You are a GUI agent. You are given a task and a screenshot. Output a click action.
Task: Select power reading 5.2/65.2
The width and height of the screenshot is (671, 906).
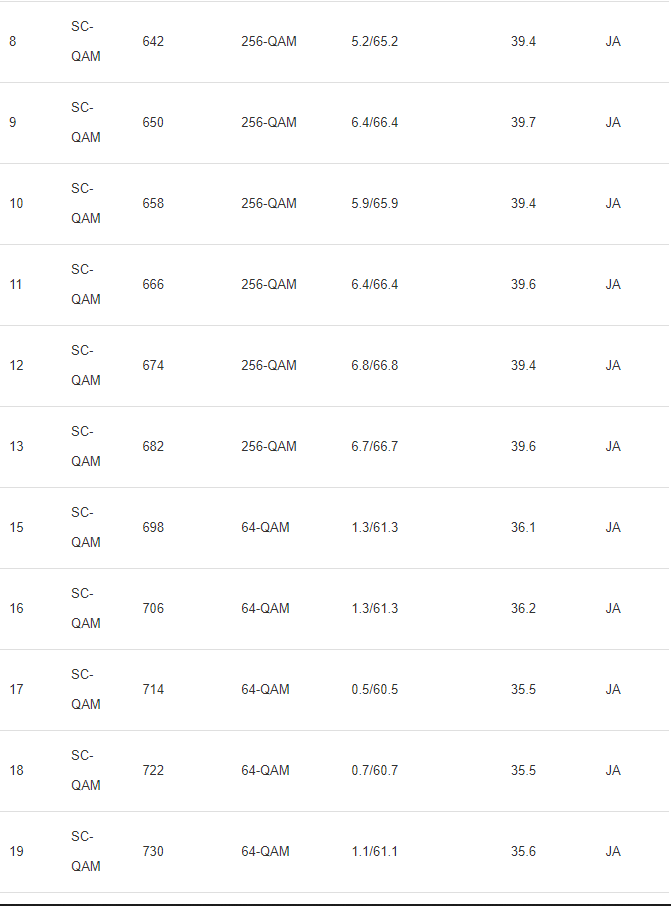(374, 42)
